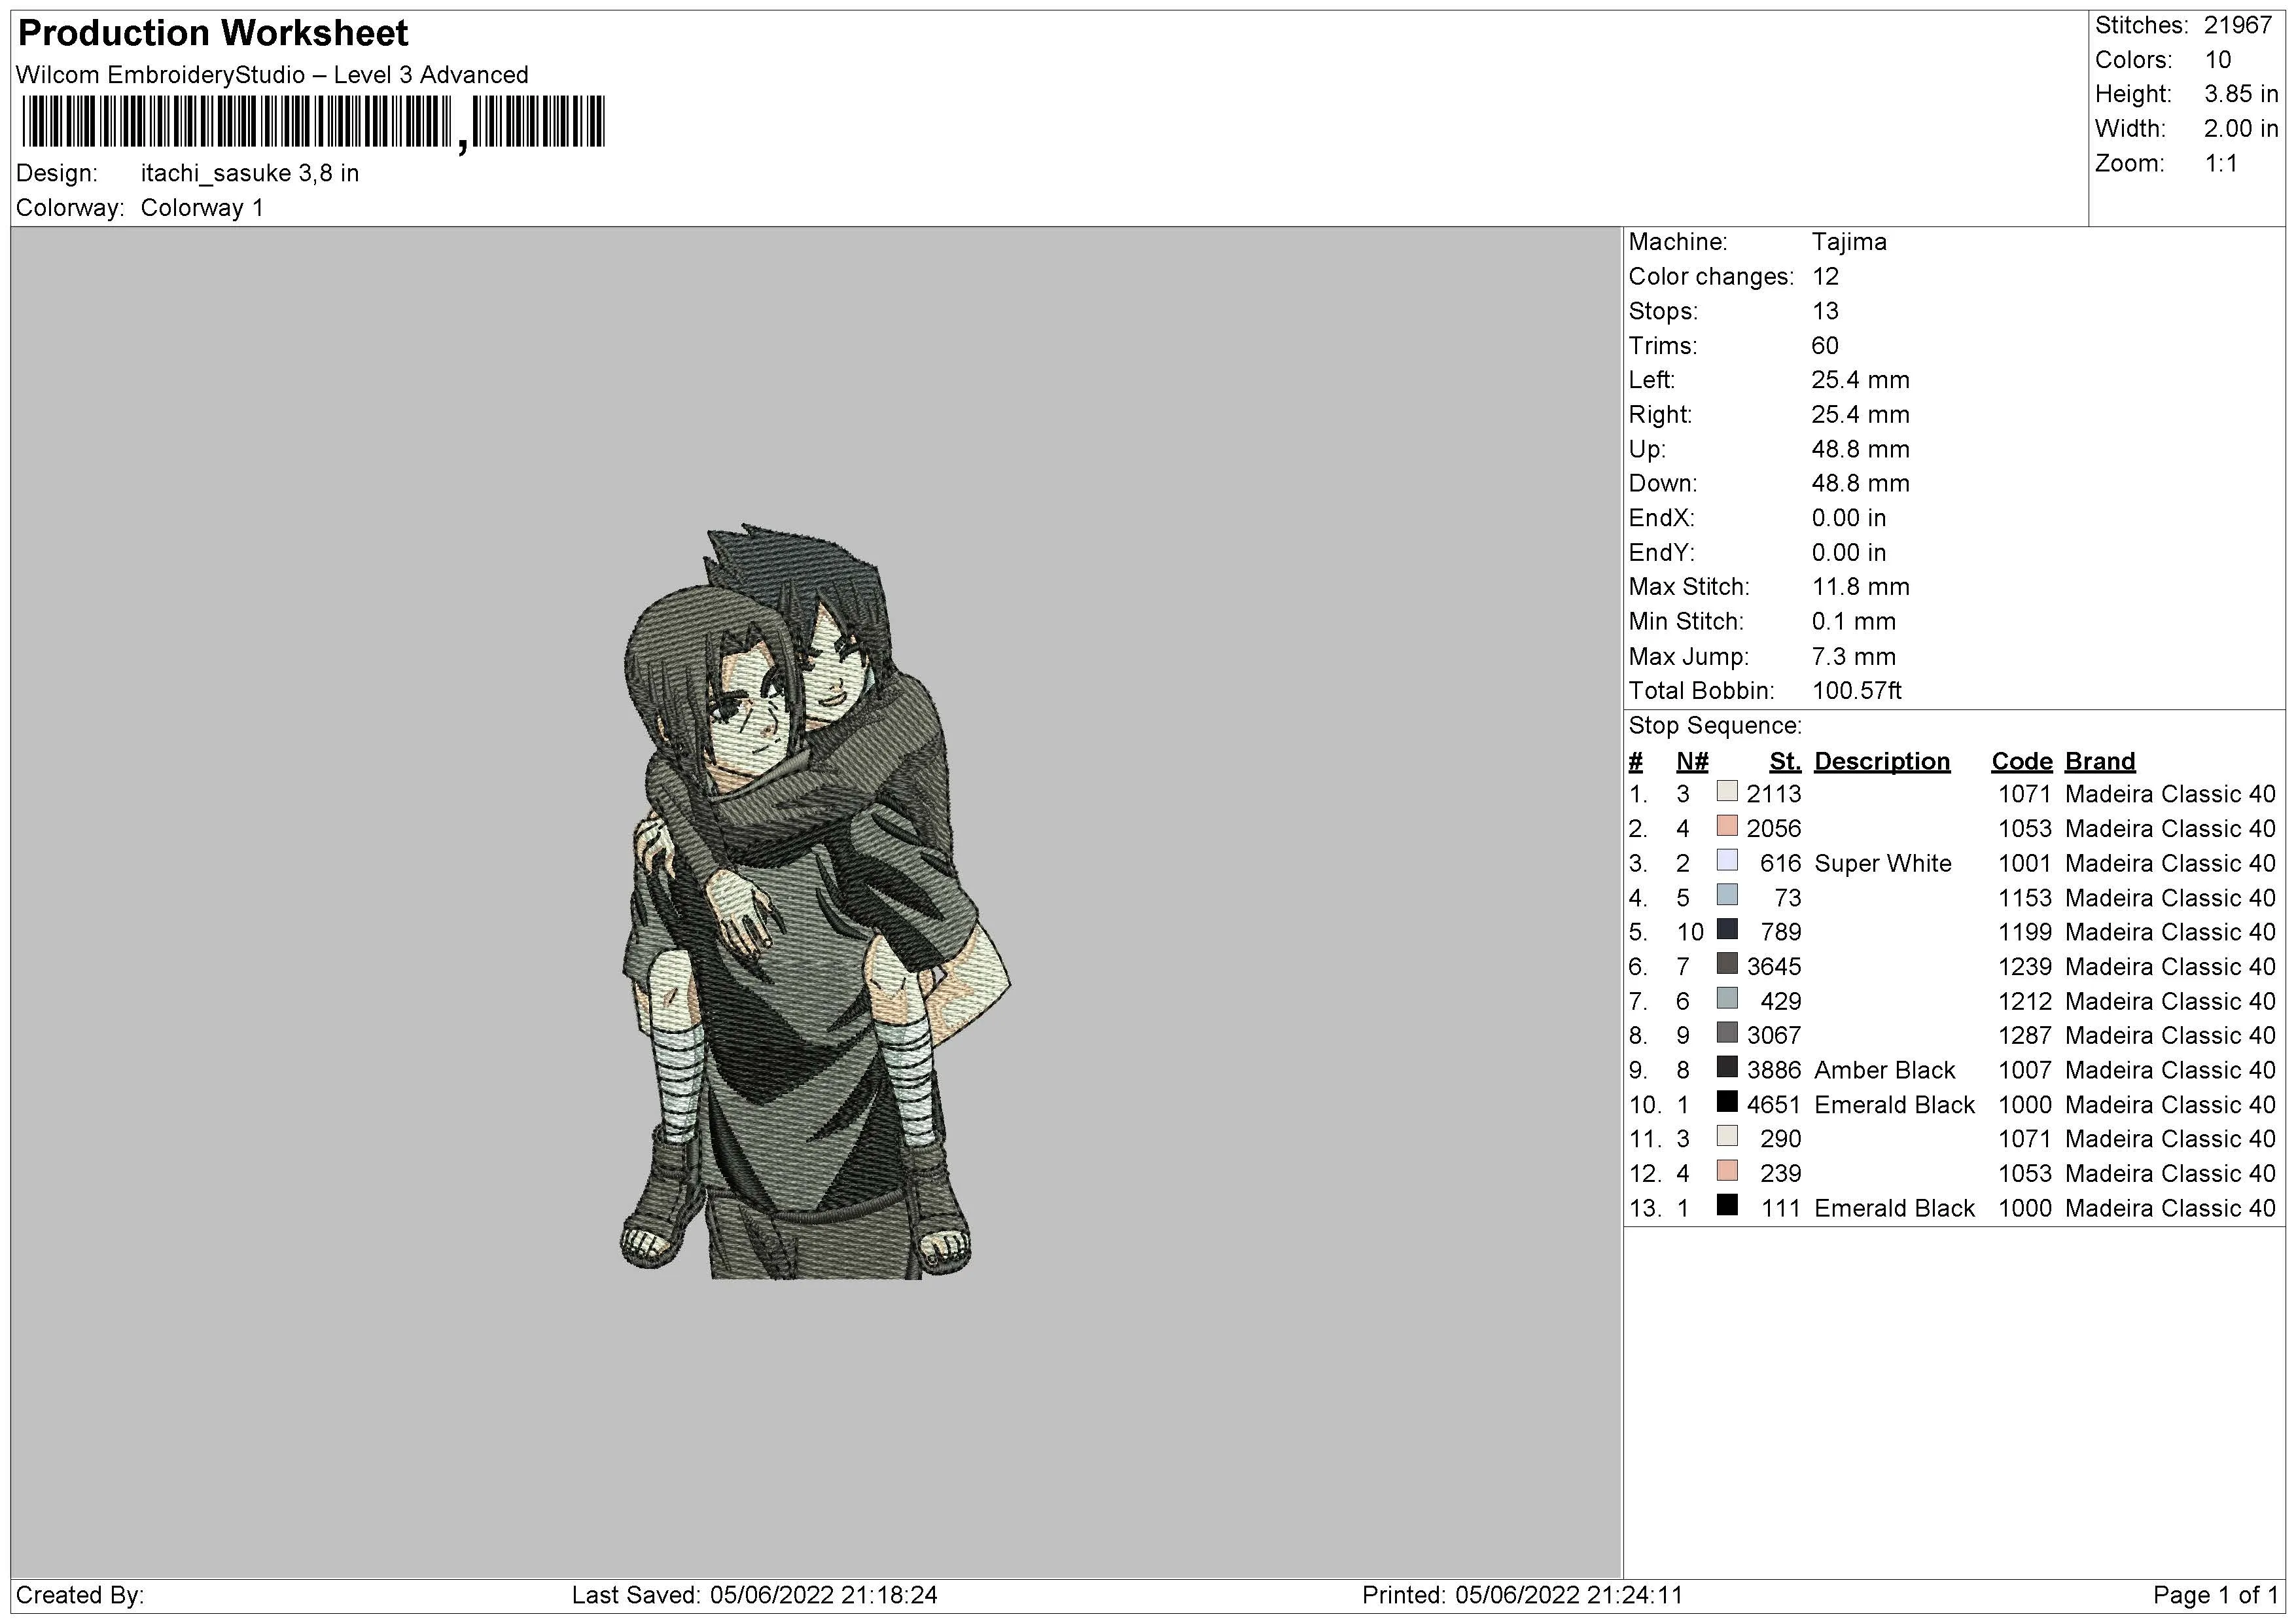Select color swatch for stop 1 code 1071
This screenshot has height=1623, width=2296.
pos(1727,792)
